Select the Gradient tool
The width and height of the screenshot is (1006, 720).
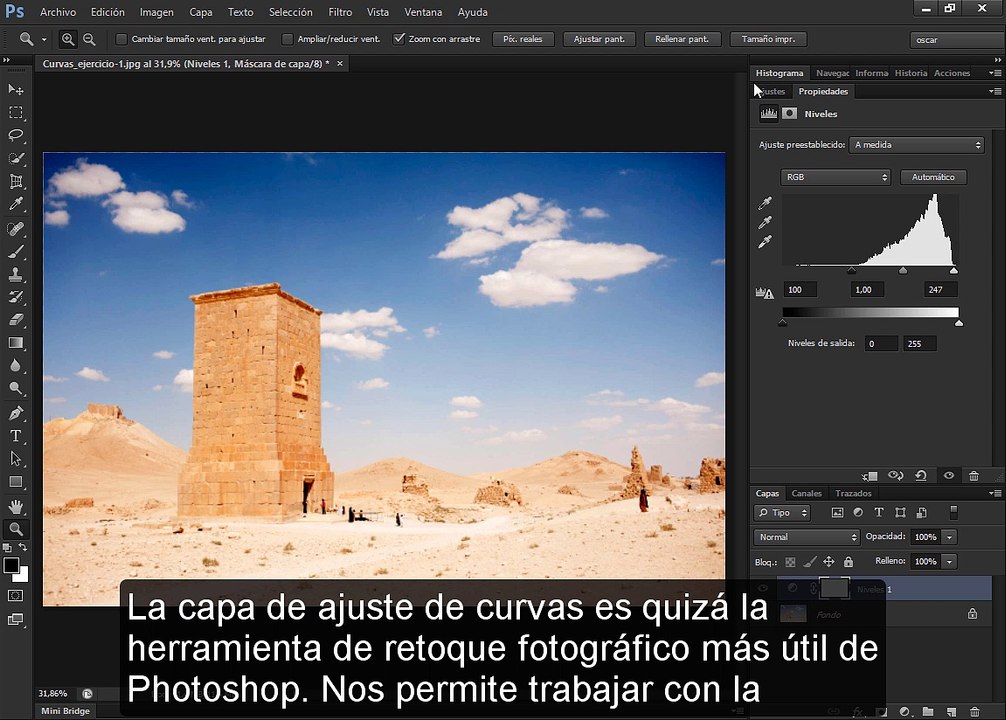click(16, 343)
